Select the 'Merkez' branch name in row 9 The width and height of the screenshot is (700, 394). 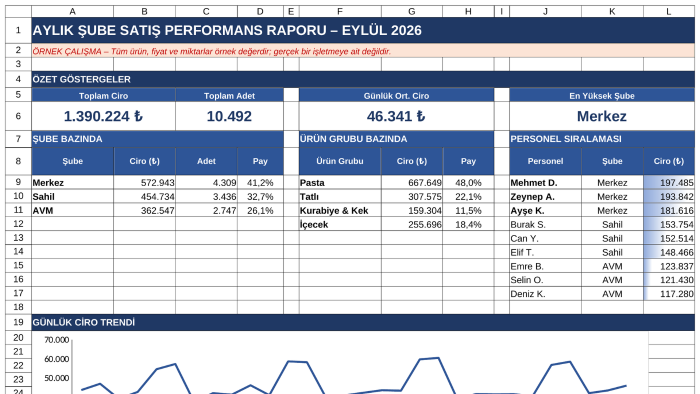coord(72,182)
